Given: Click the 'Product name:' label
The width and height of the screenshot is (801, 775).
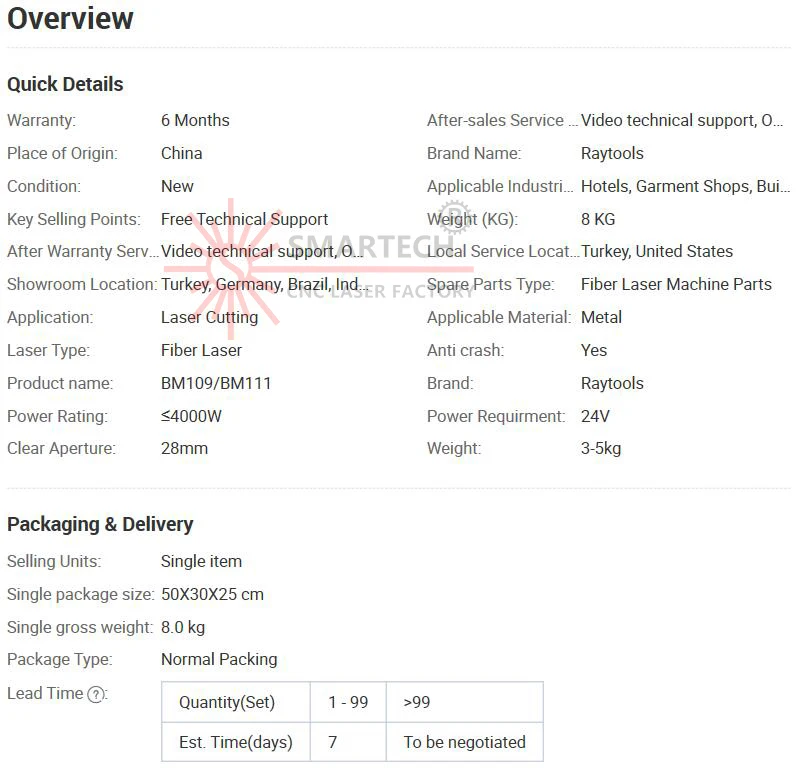Looking at the screenshot, I should pyautogui.click(x=60, y=384).
